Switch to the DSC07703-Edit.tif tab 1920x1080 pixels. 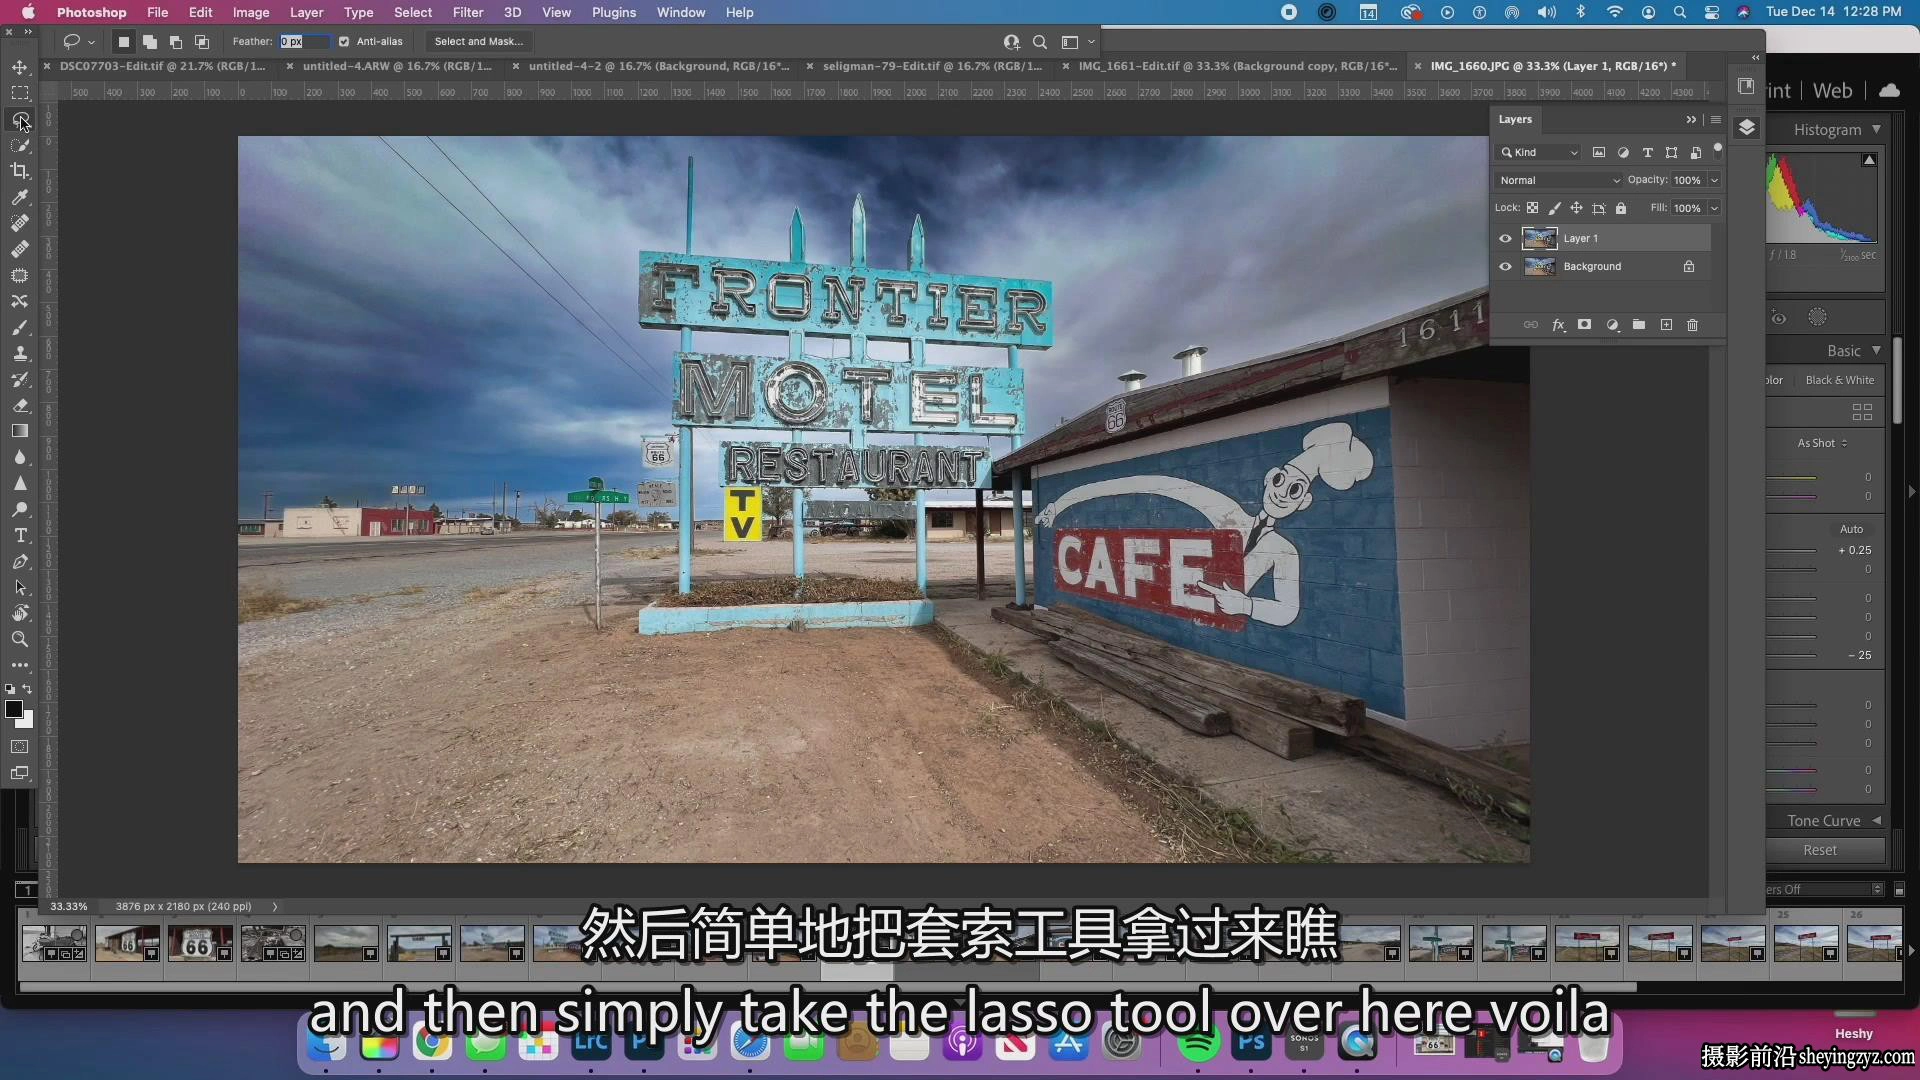tap(162, 66)
